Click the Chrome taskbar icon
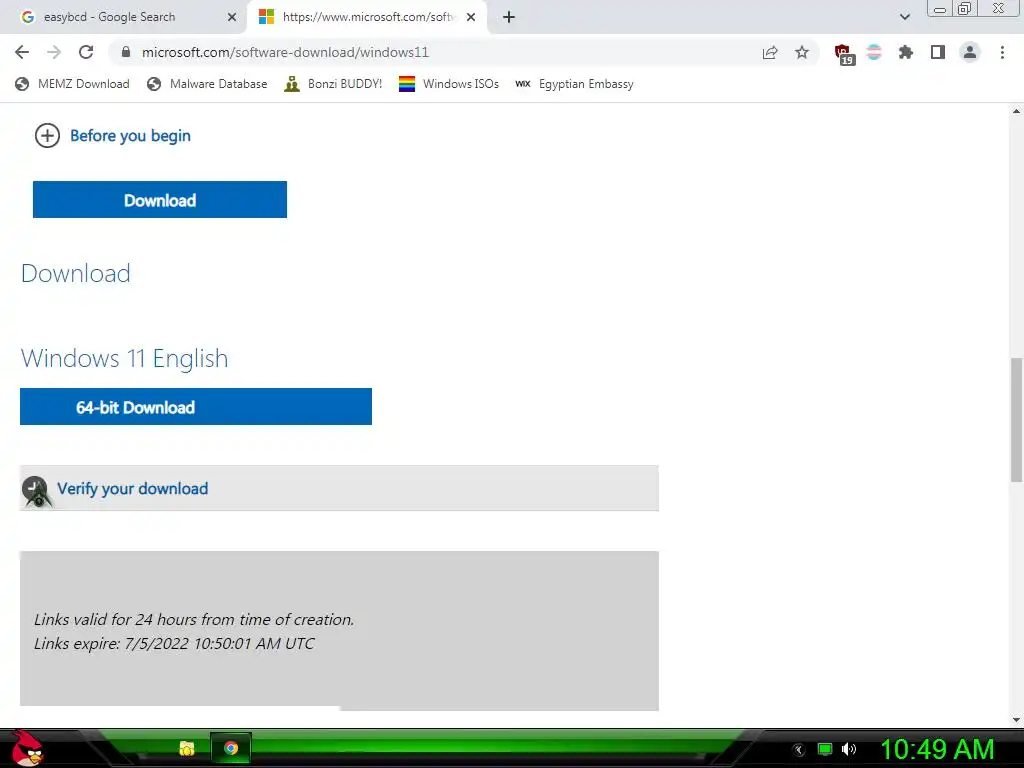 tap(231, 748)
